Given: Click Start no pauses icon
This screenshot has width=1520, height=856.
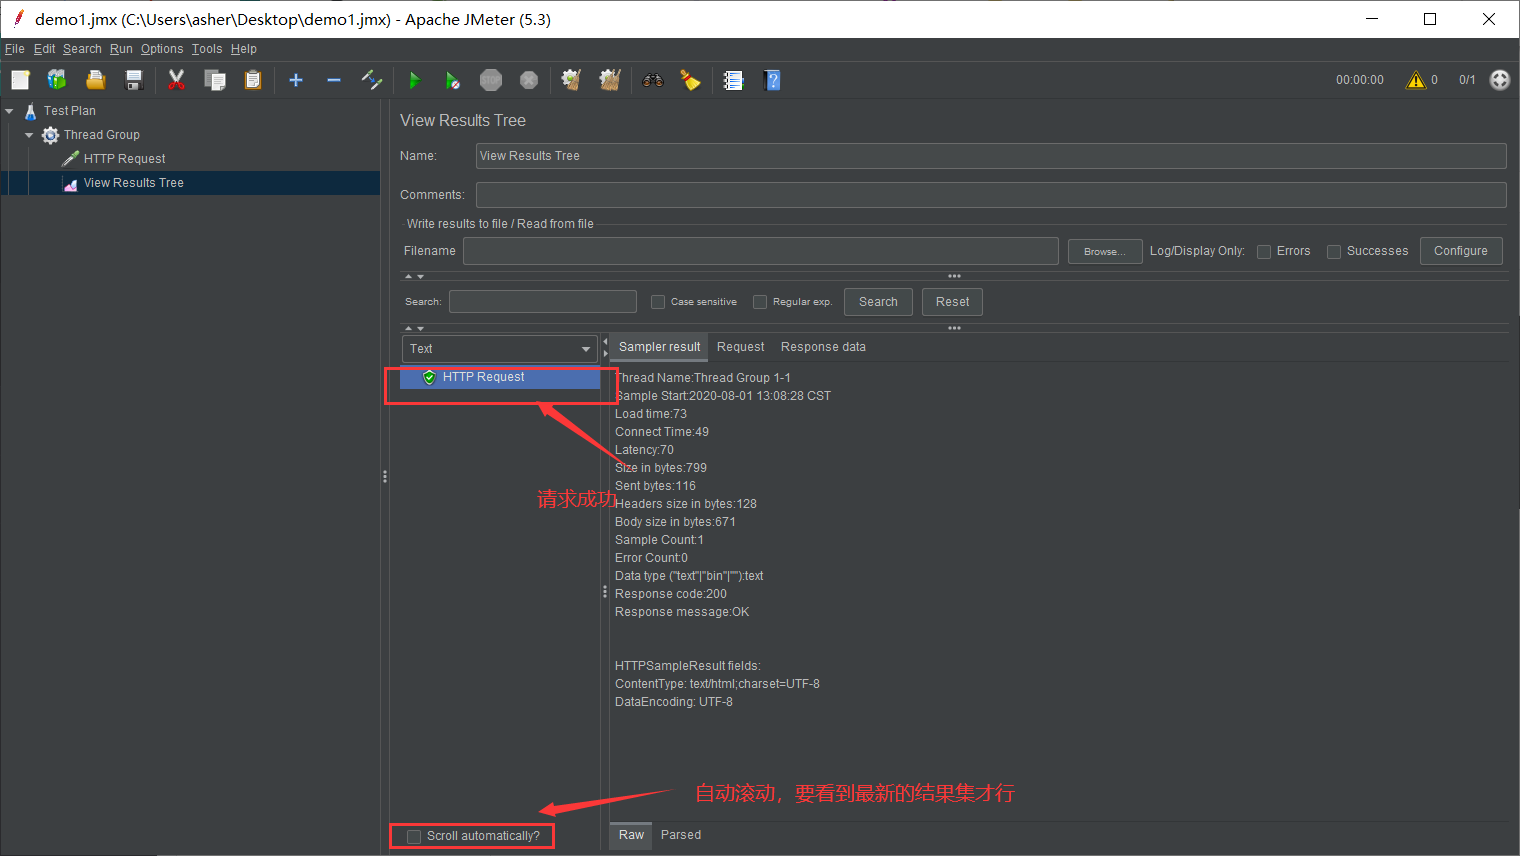Looking at the screenshot, I should click(x=453, y=80).
